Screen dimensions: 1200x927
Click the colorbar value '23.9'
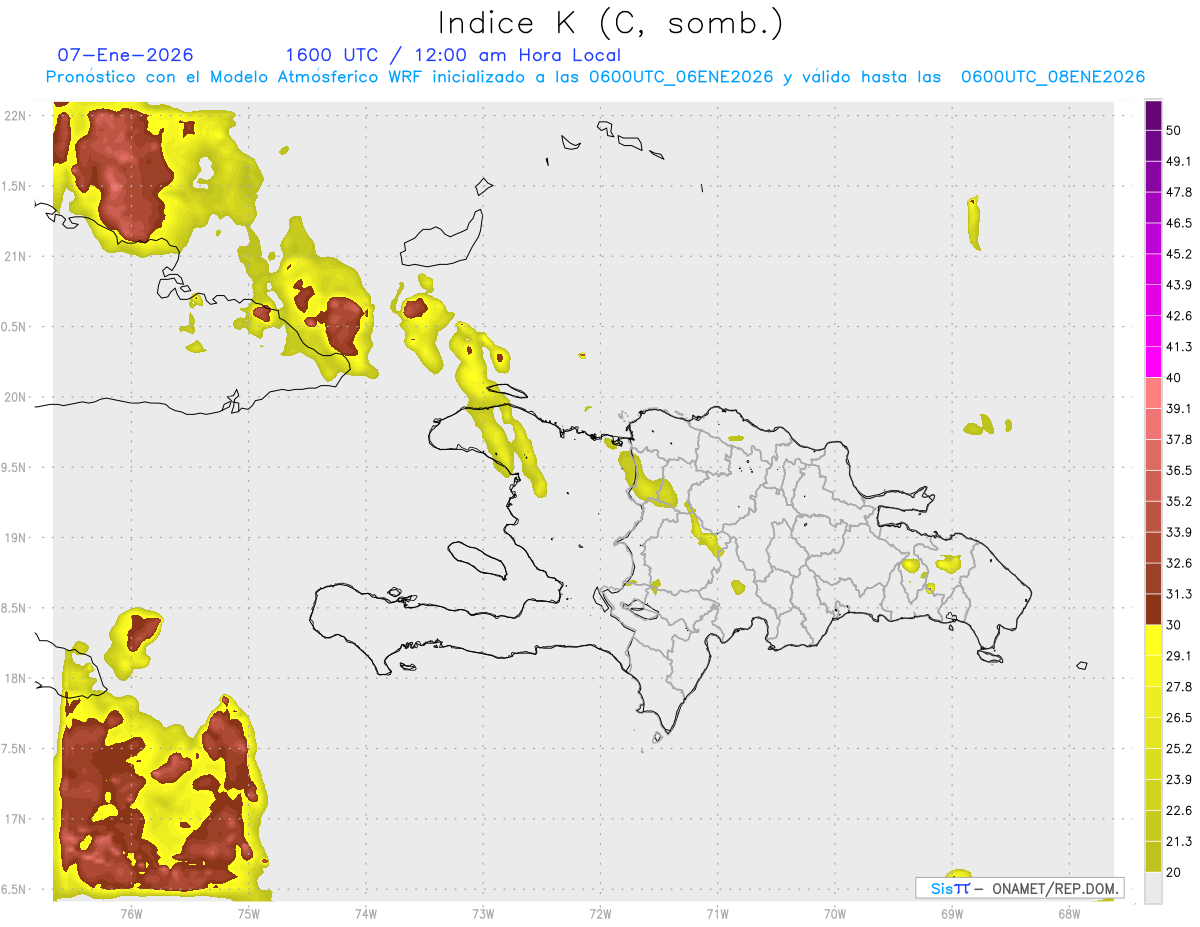click(1180, 780)
